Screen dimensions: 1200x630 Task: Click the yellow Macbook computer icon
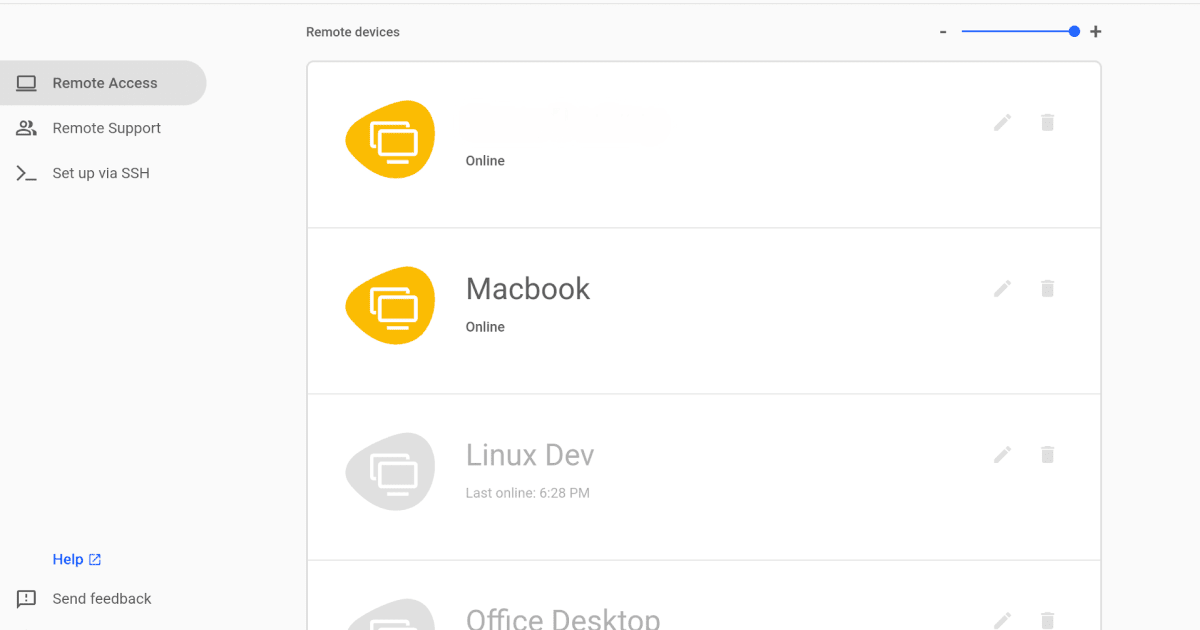(x=390, y=305)
